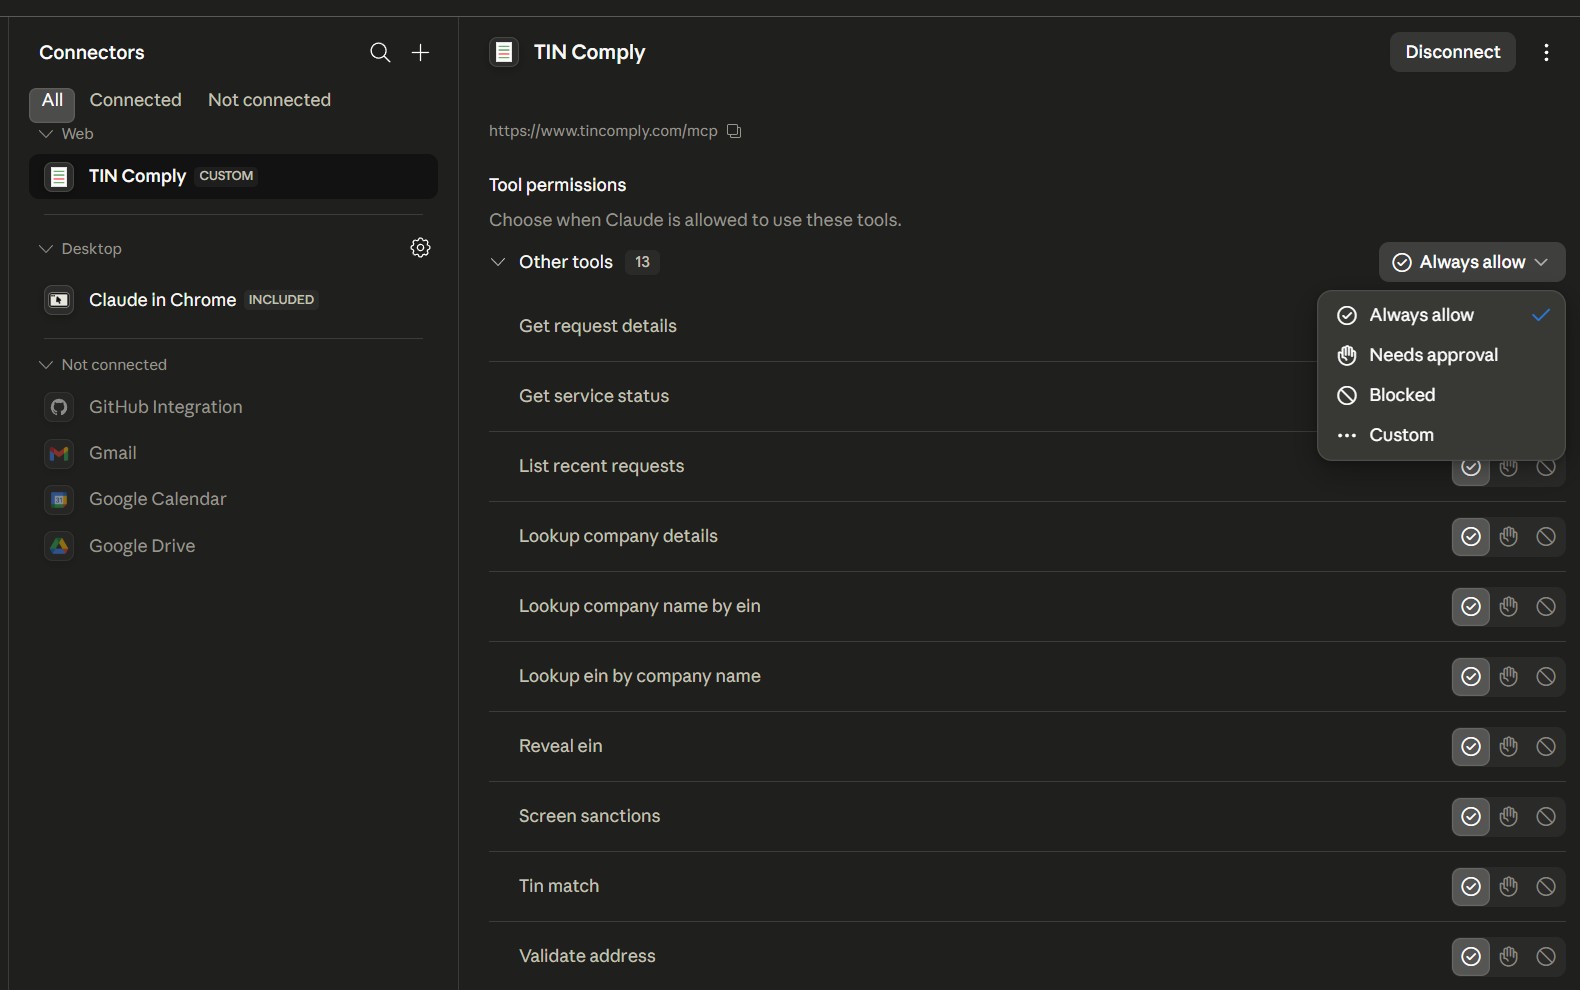Screen dimensions: 1580x990
Task: Click the Gmail envelope icon
Action: click(59, 453)
